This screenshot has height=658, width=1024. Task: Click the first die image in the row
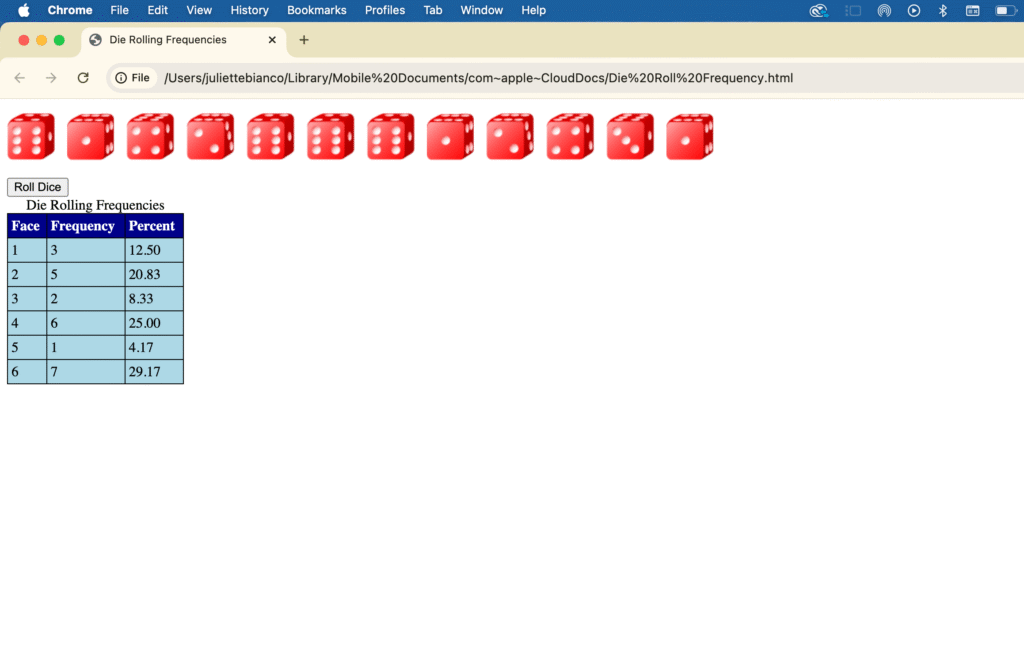(x=31, y=137)
